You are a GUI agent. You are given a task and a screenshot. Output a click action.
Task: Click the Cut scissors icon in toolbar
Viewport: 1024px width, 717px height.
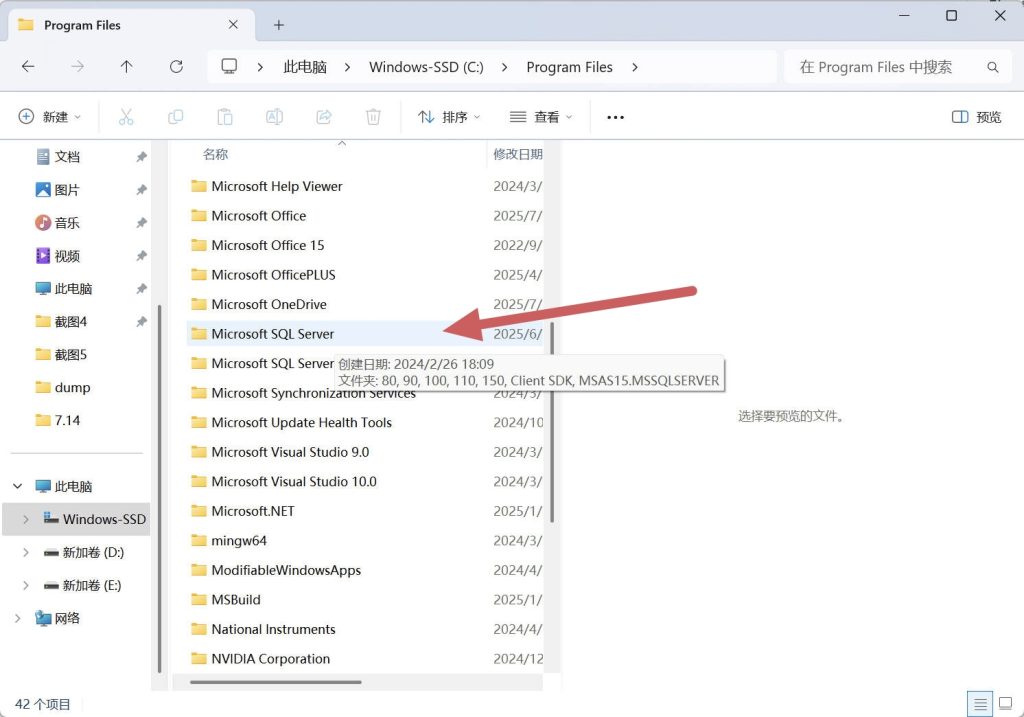pos(126,117)
